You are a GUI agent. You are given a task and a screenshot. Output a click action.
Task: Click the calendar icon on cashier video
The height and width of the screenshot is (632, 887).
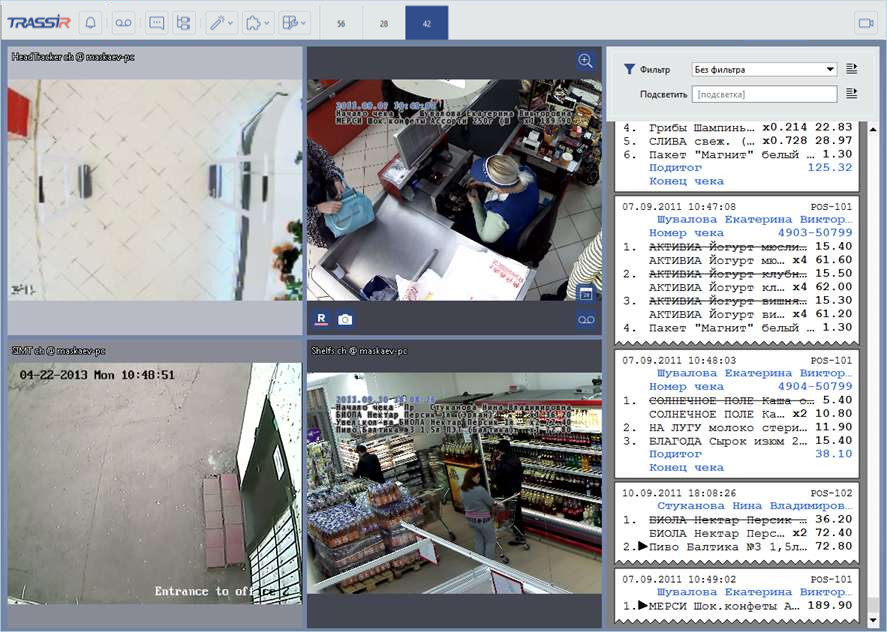pos(586,293)
